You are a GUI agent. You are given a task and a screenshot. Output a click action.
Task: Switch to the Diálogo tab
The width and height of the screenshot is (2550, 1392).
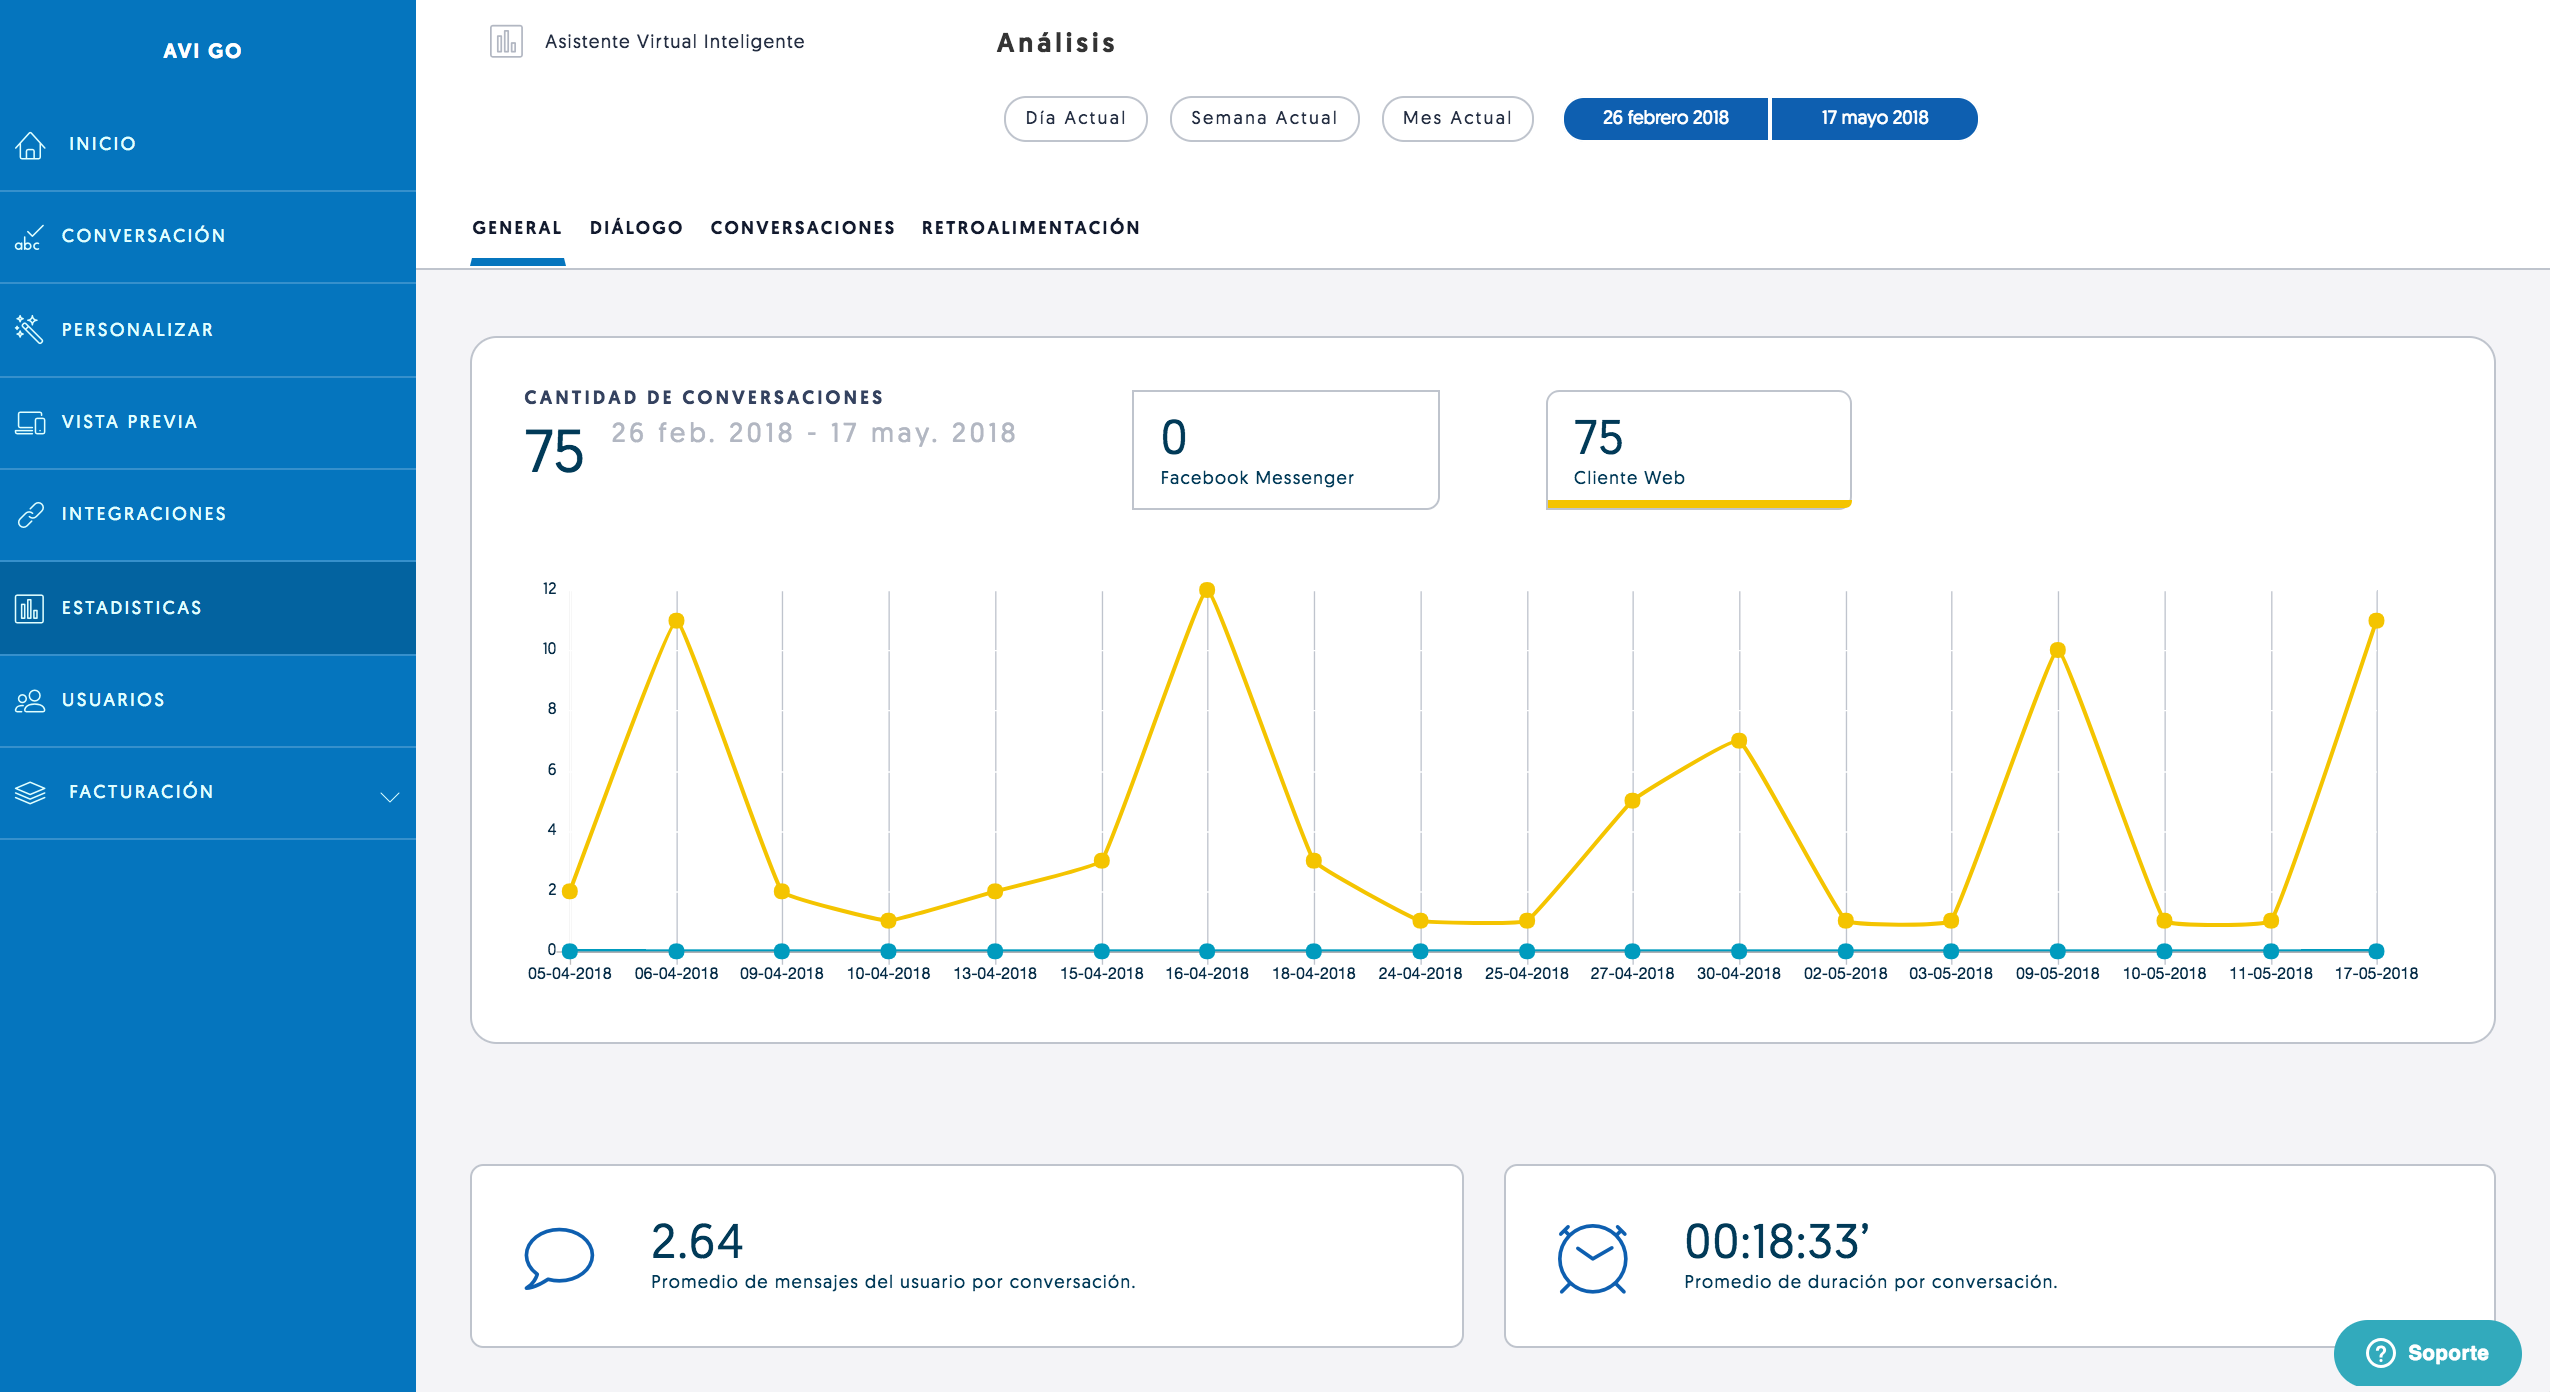pos(636,228)
